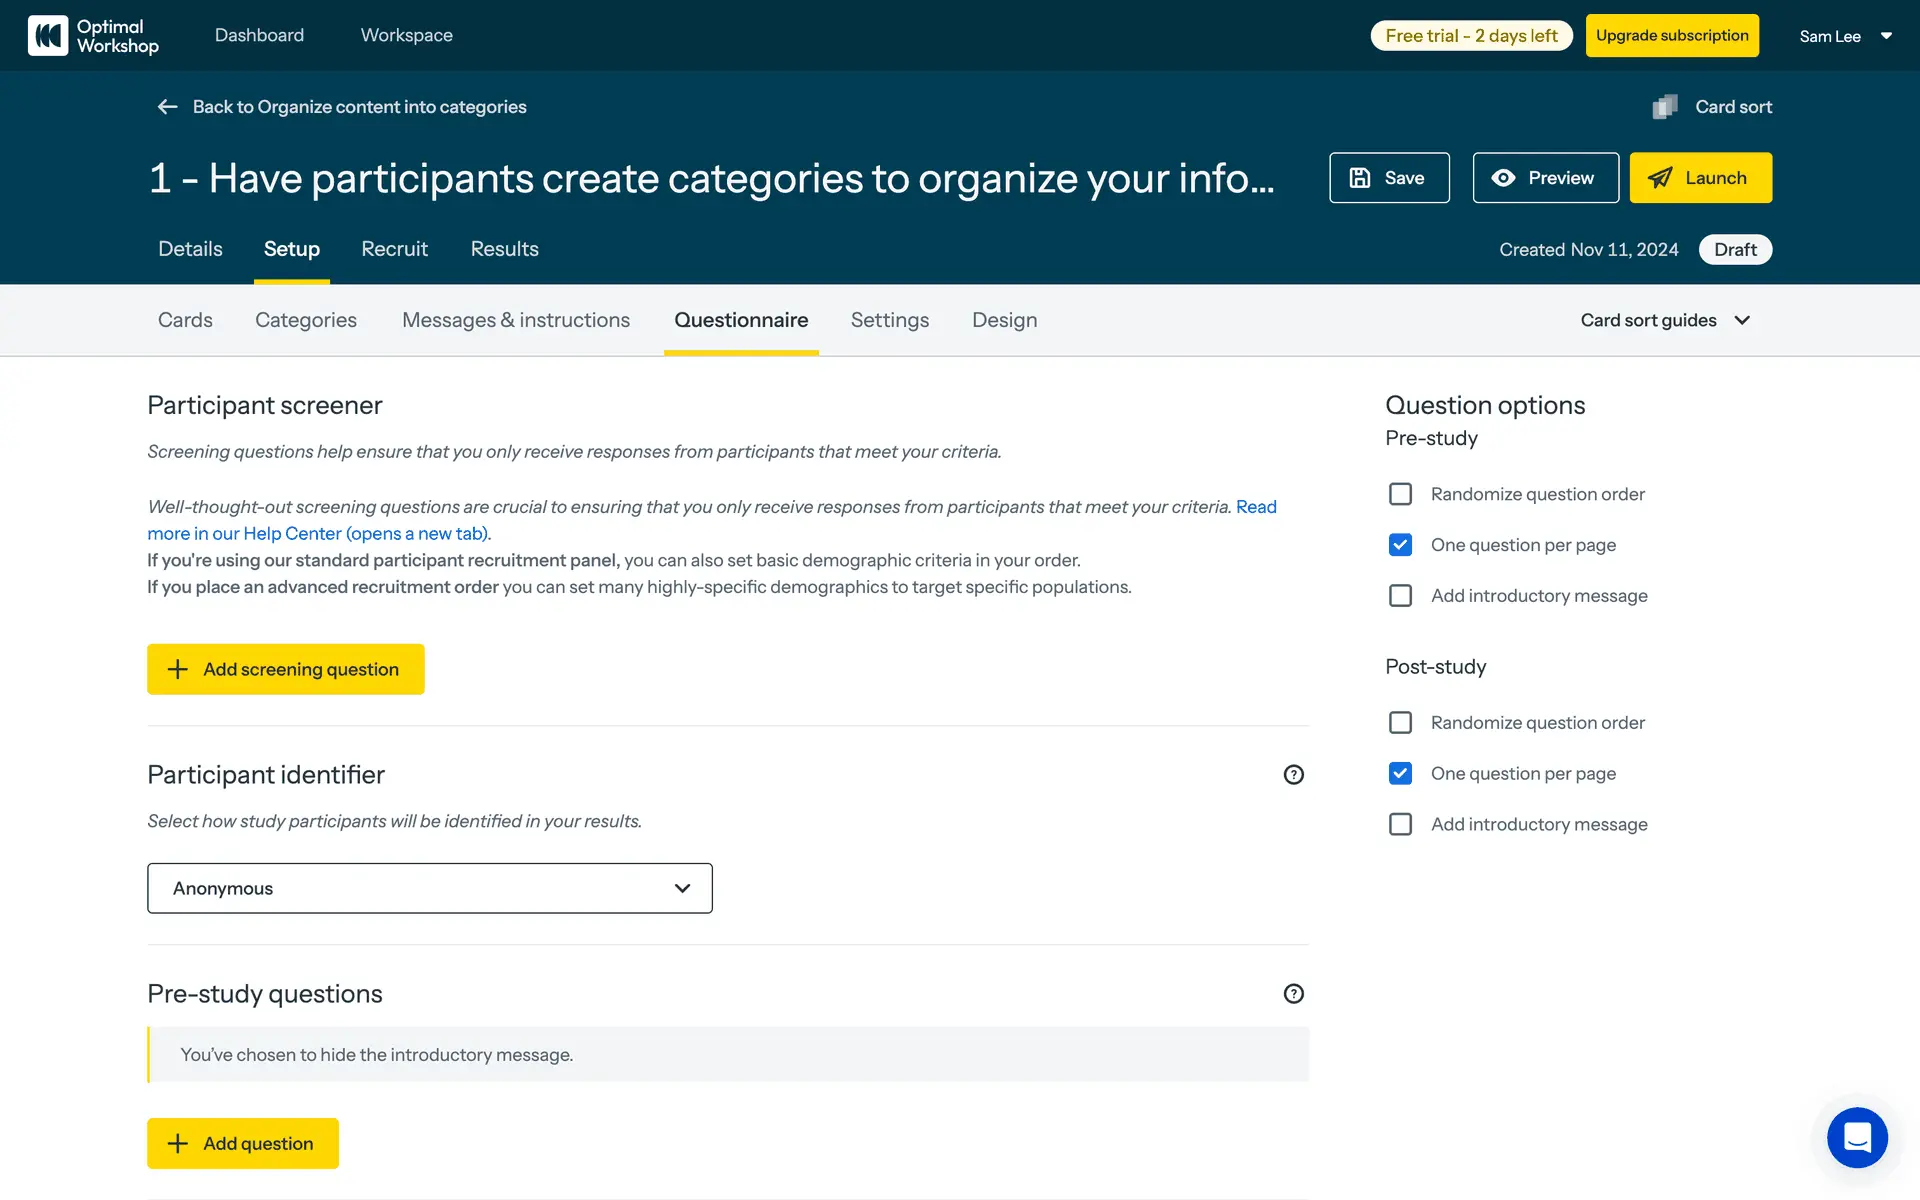Click the back arrow icon
The height and width of the screenshot is (1200, 1920).
(x=167, y=107)
